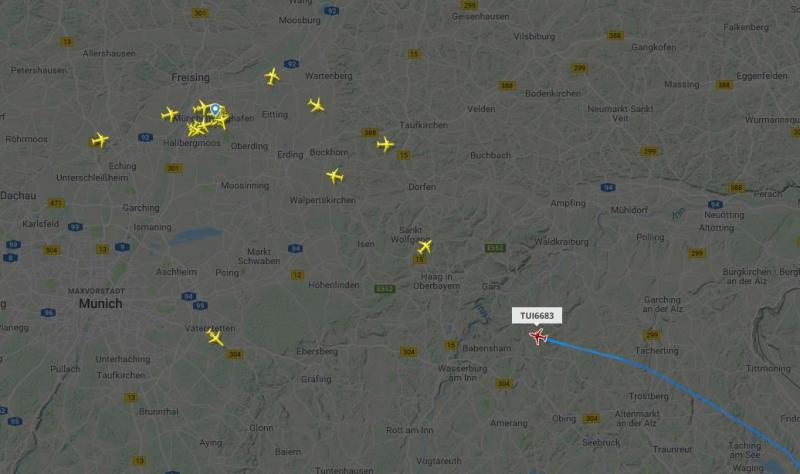Select the yellow plane near Sankt Wolfgang
The width and height of the screenshot is (800, 474).
pyautogui.click(x=424, y=247)
